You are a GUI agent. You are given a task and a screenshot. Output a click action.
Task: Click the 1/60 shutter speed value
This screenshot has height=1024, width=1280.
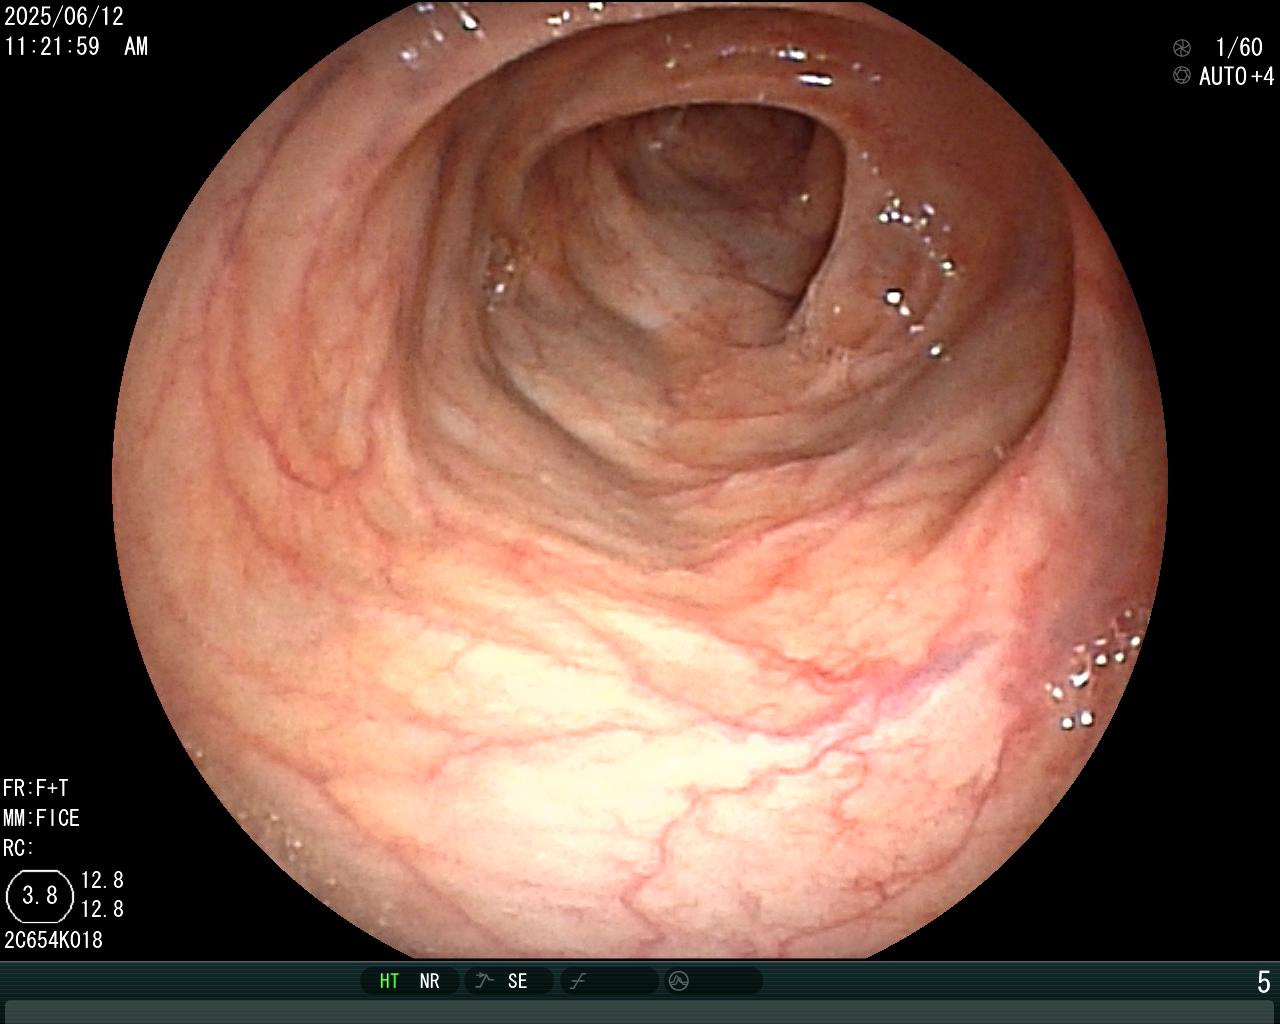tap(1239, 47)
